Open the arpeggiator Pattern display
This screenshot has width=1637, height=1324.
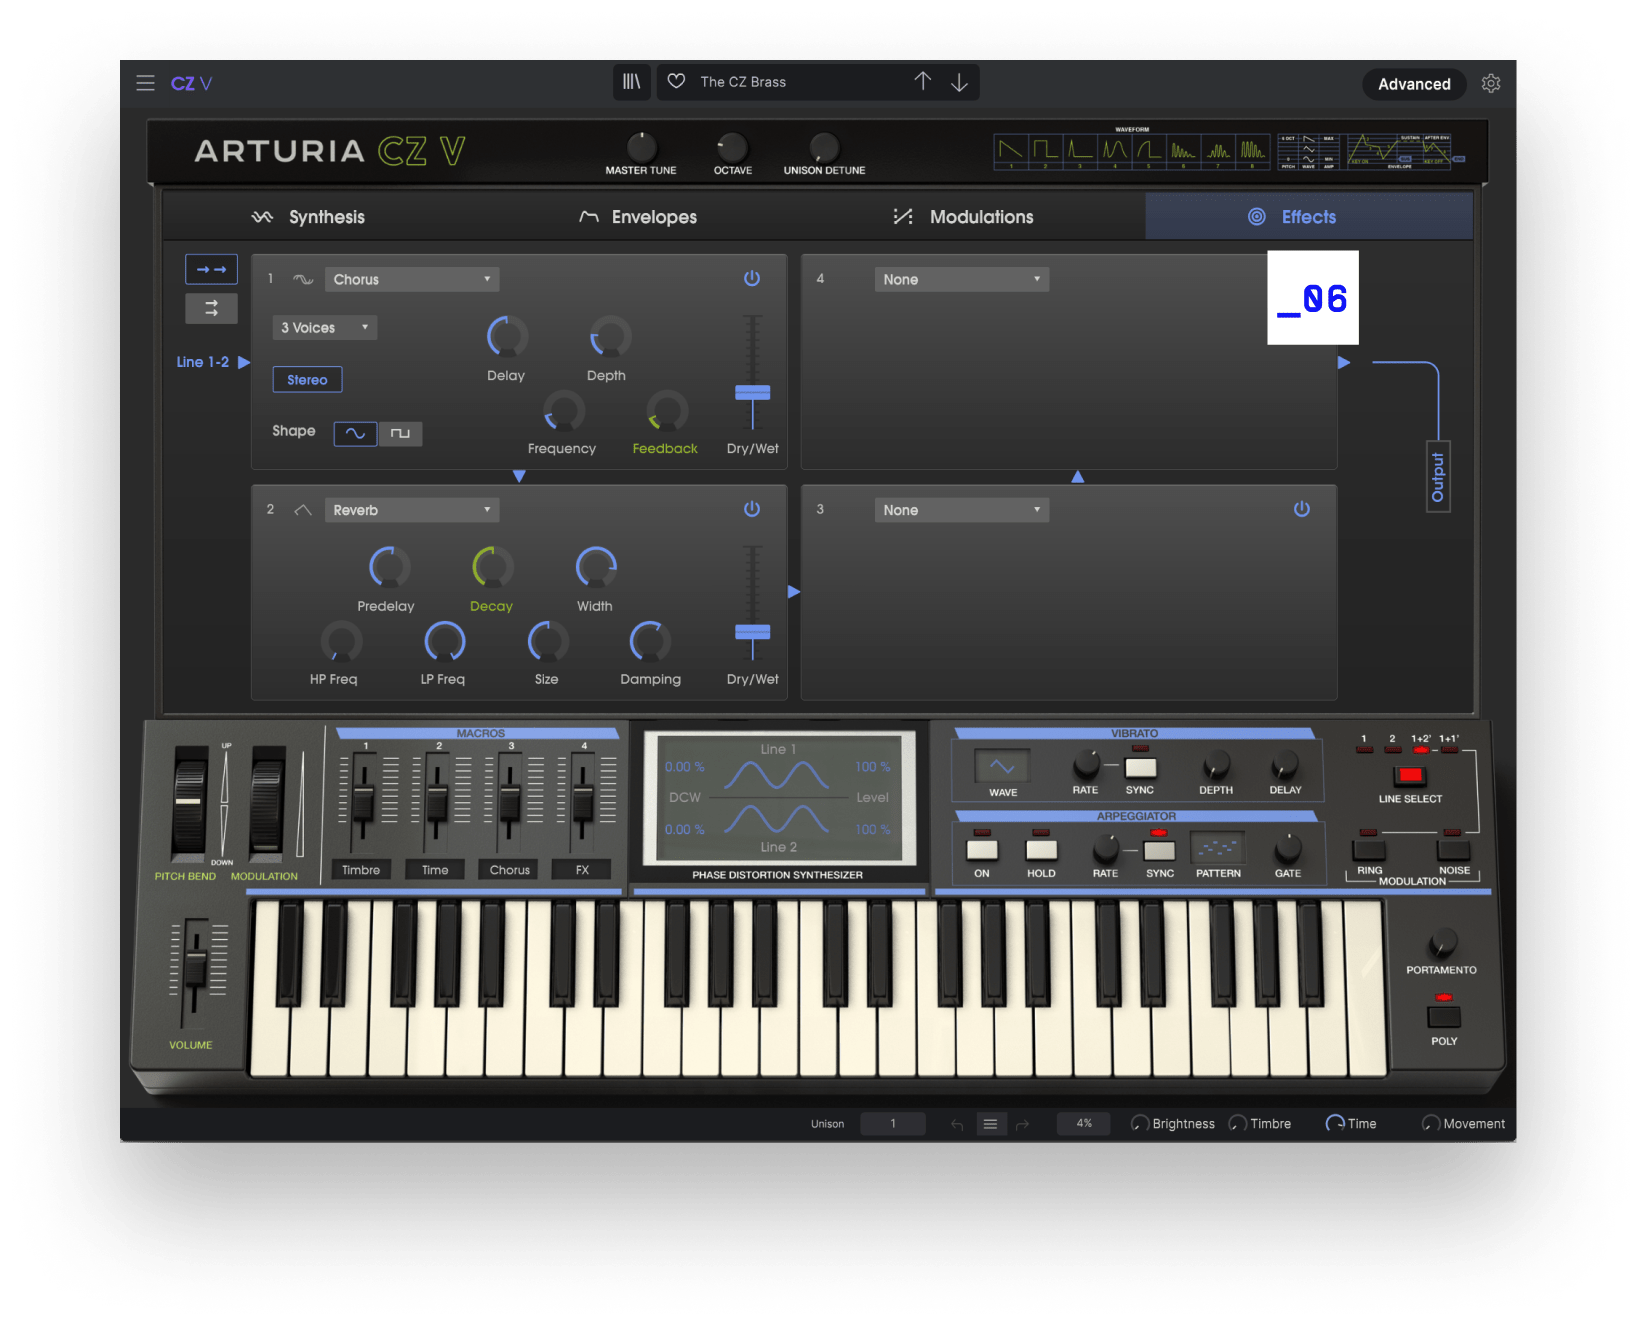pyautogui.click(x=1218, y=849)
